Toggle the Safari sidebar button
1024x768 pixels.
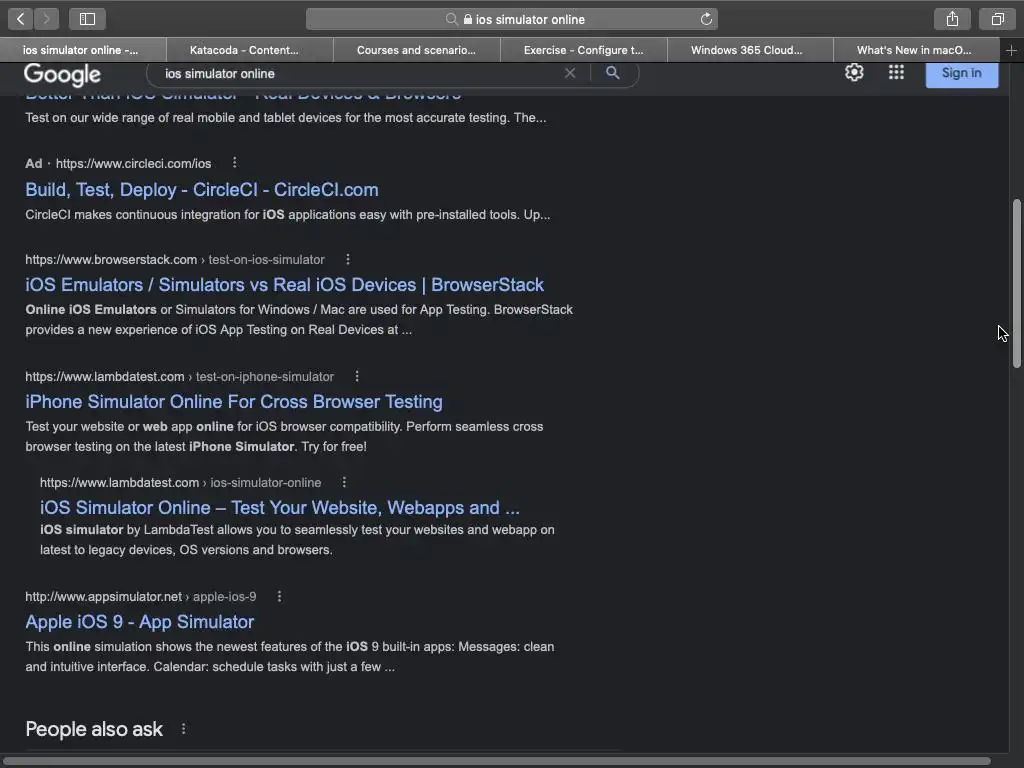(x=88, y=19)
